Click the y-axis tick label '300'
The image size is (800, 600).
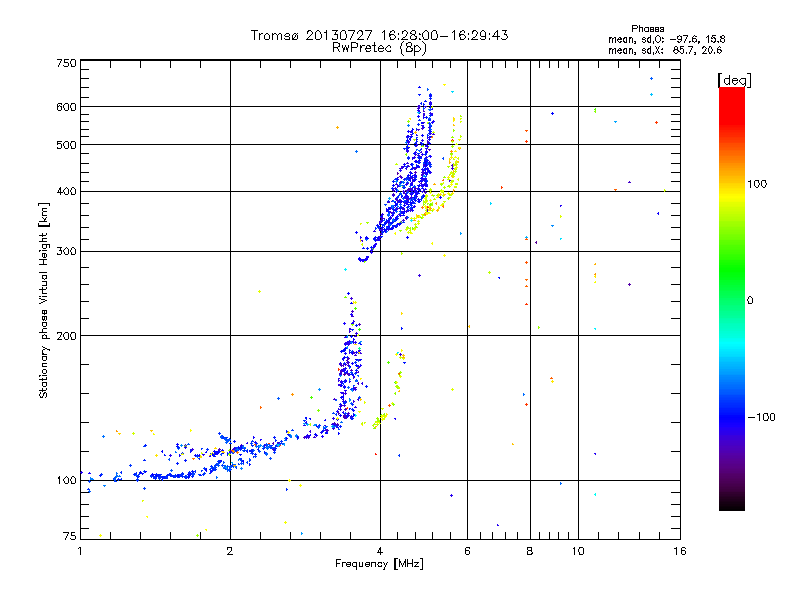point(66,252)
